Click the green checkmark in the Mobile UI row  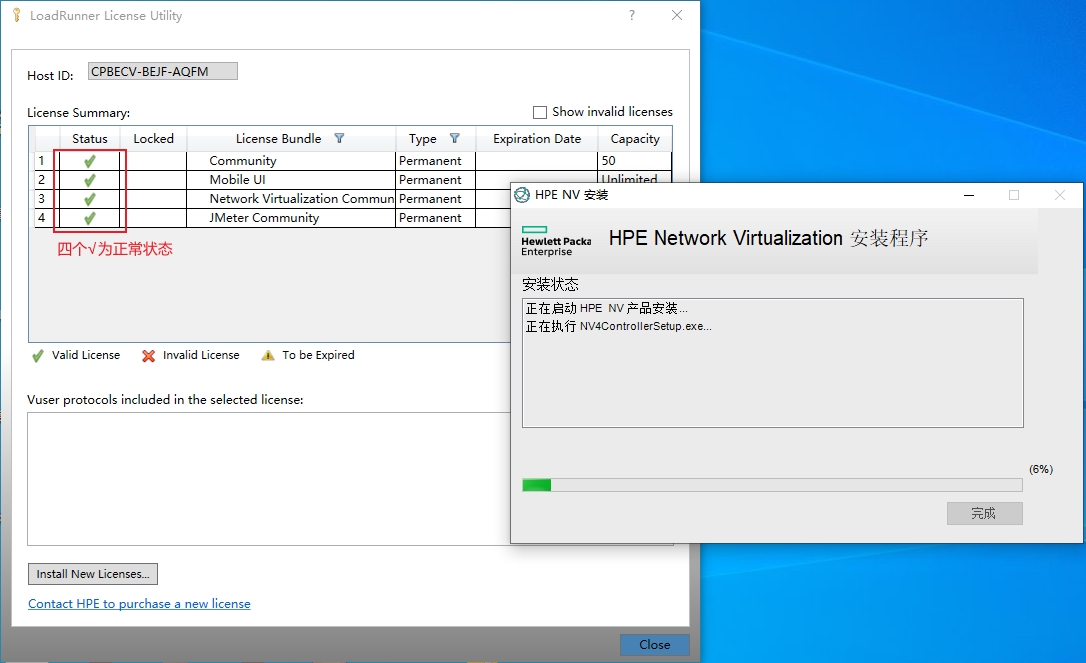pos(89,180)
